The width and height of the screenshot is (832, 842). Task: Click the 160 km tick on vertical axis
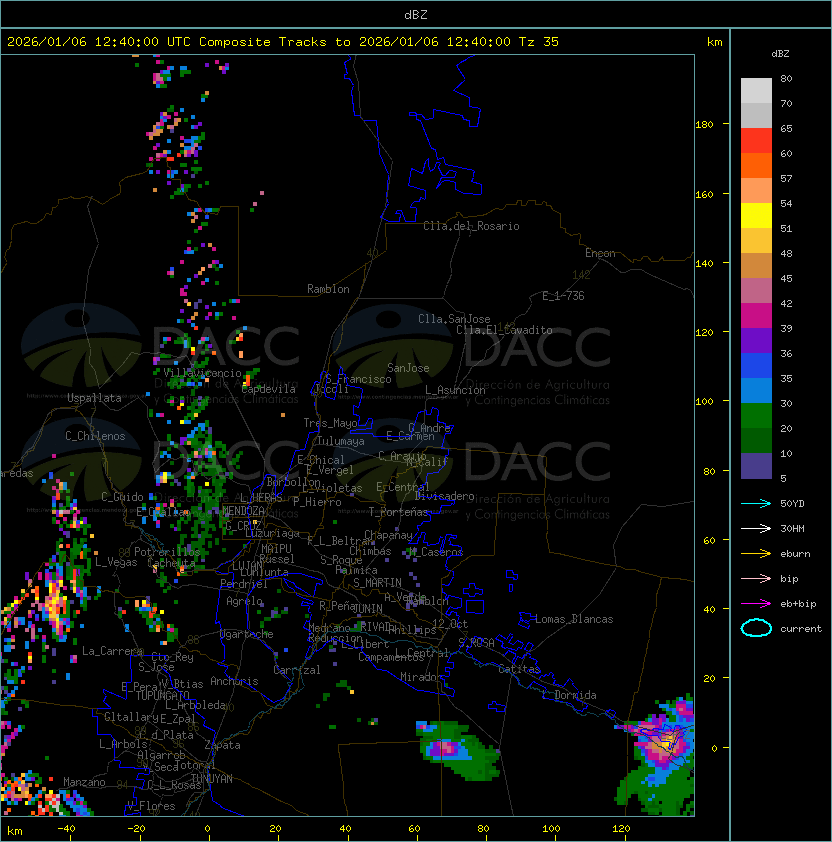click(704, 194)
